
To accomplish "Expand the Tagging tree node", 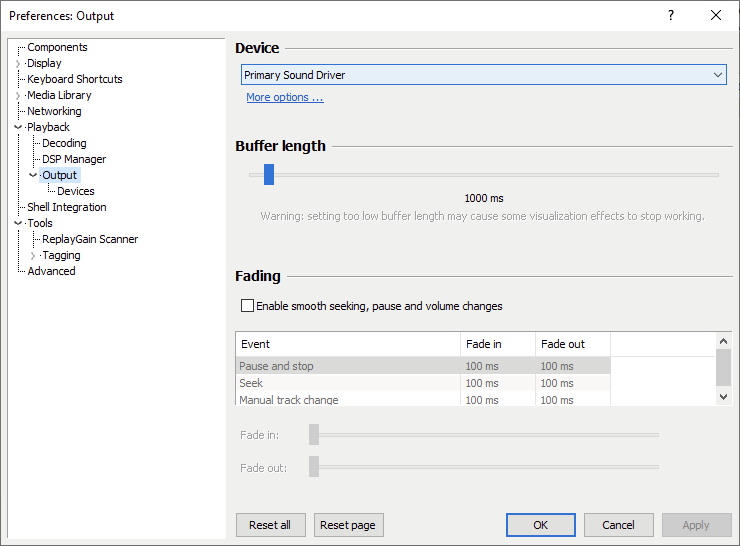I will (x=33, y=256).
